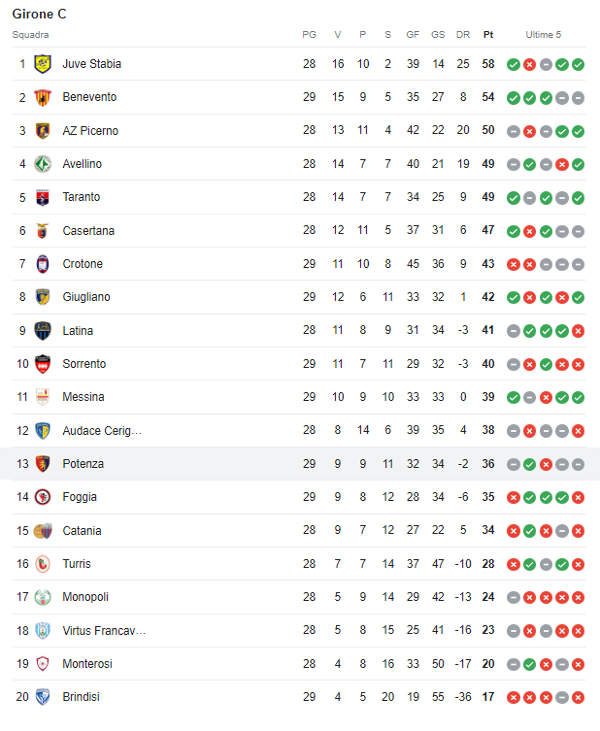The width and height of the screenshot is (600, 731).
Task: Click the Juve Stabia club crest
Action: [x=42, y=64]
